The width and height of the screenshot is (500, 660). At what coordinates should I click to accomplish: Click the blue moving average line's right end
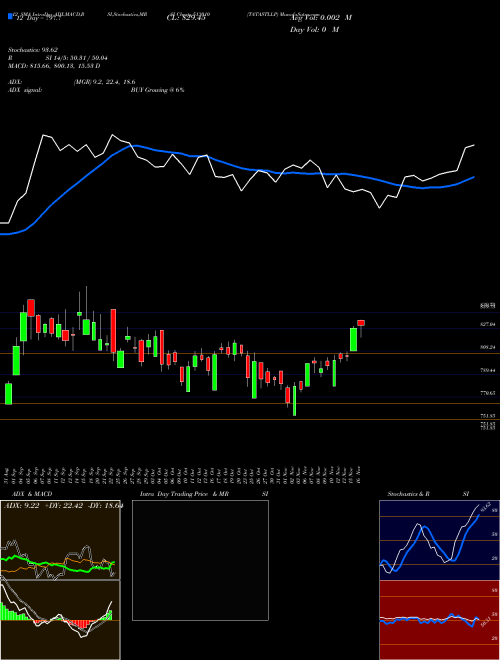474,177
